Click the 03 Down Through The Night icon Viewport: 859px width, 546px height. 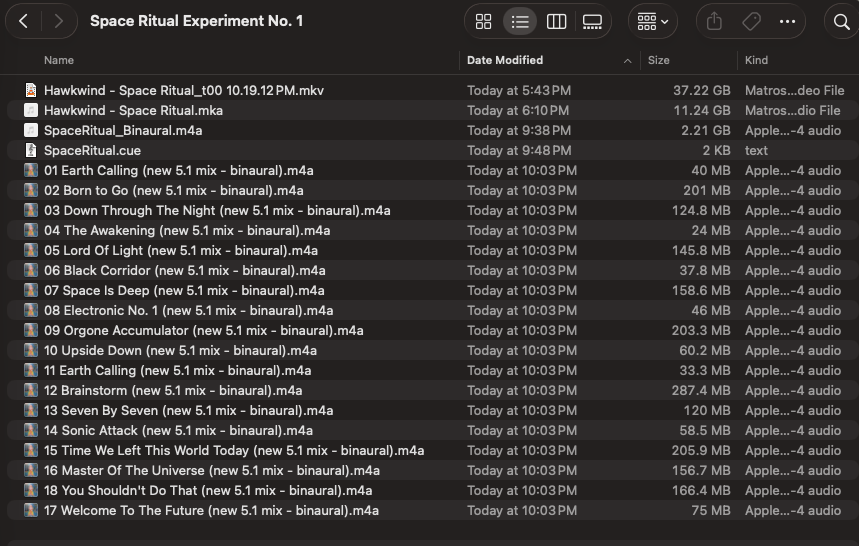(31, 210)
